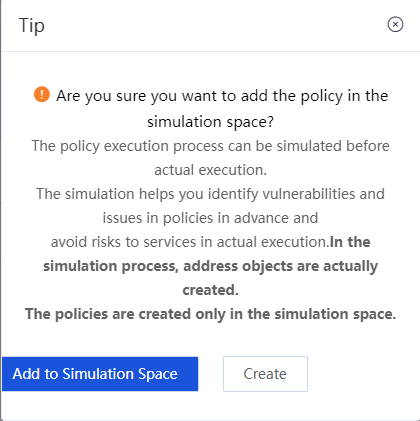The image size is (420, 421).
Task: Close the Tip dialog with the X icon
Action: (395, 25)
